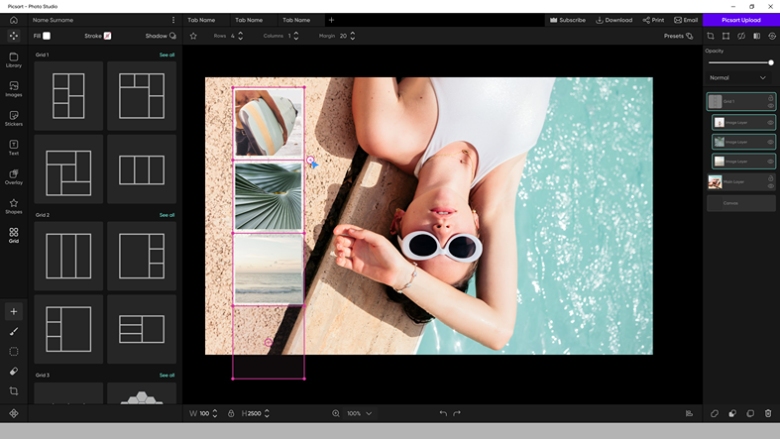This screenshot has width=780, height=439.
Task: Add to favorites with star icon
Action: [193, 36]
